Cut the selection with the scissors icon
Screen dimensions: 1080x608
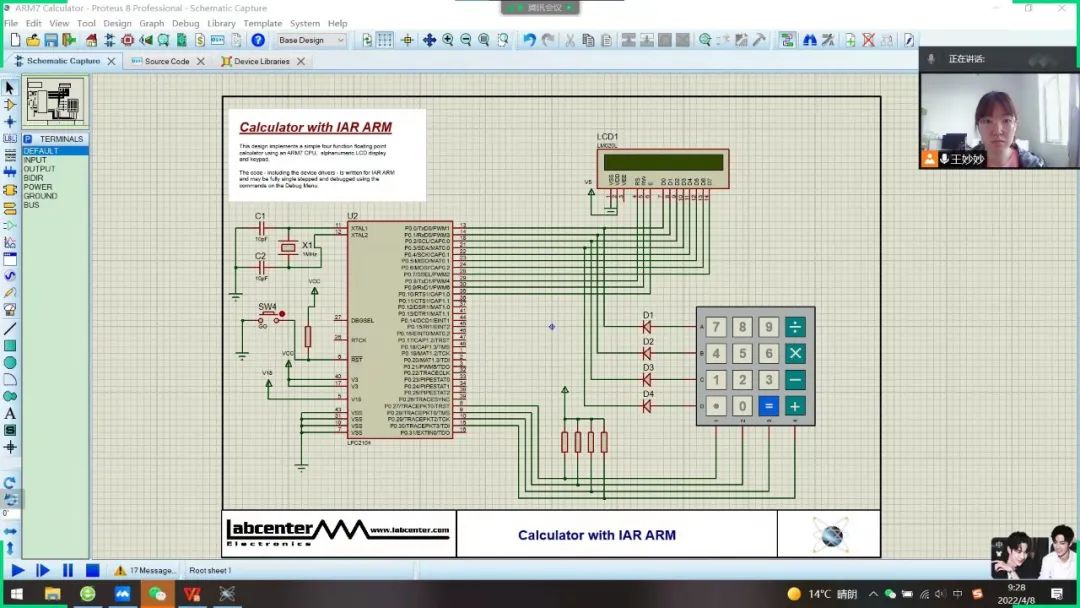click(570, 41)
